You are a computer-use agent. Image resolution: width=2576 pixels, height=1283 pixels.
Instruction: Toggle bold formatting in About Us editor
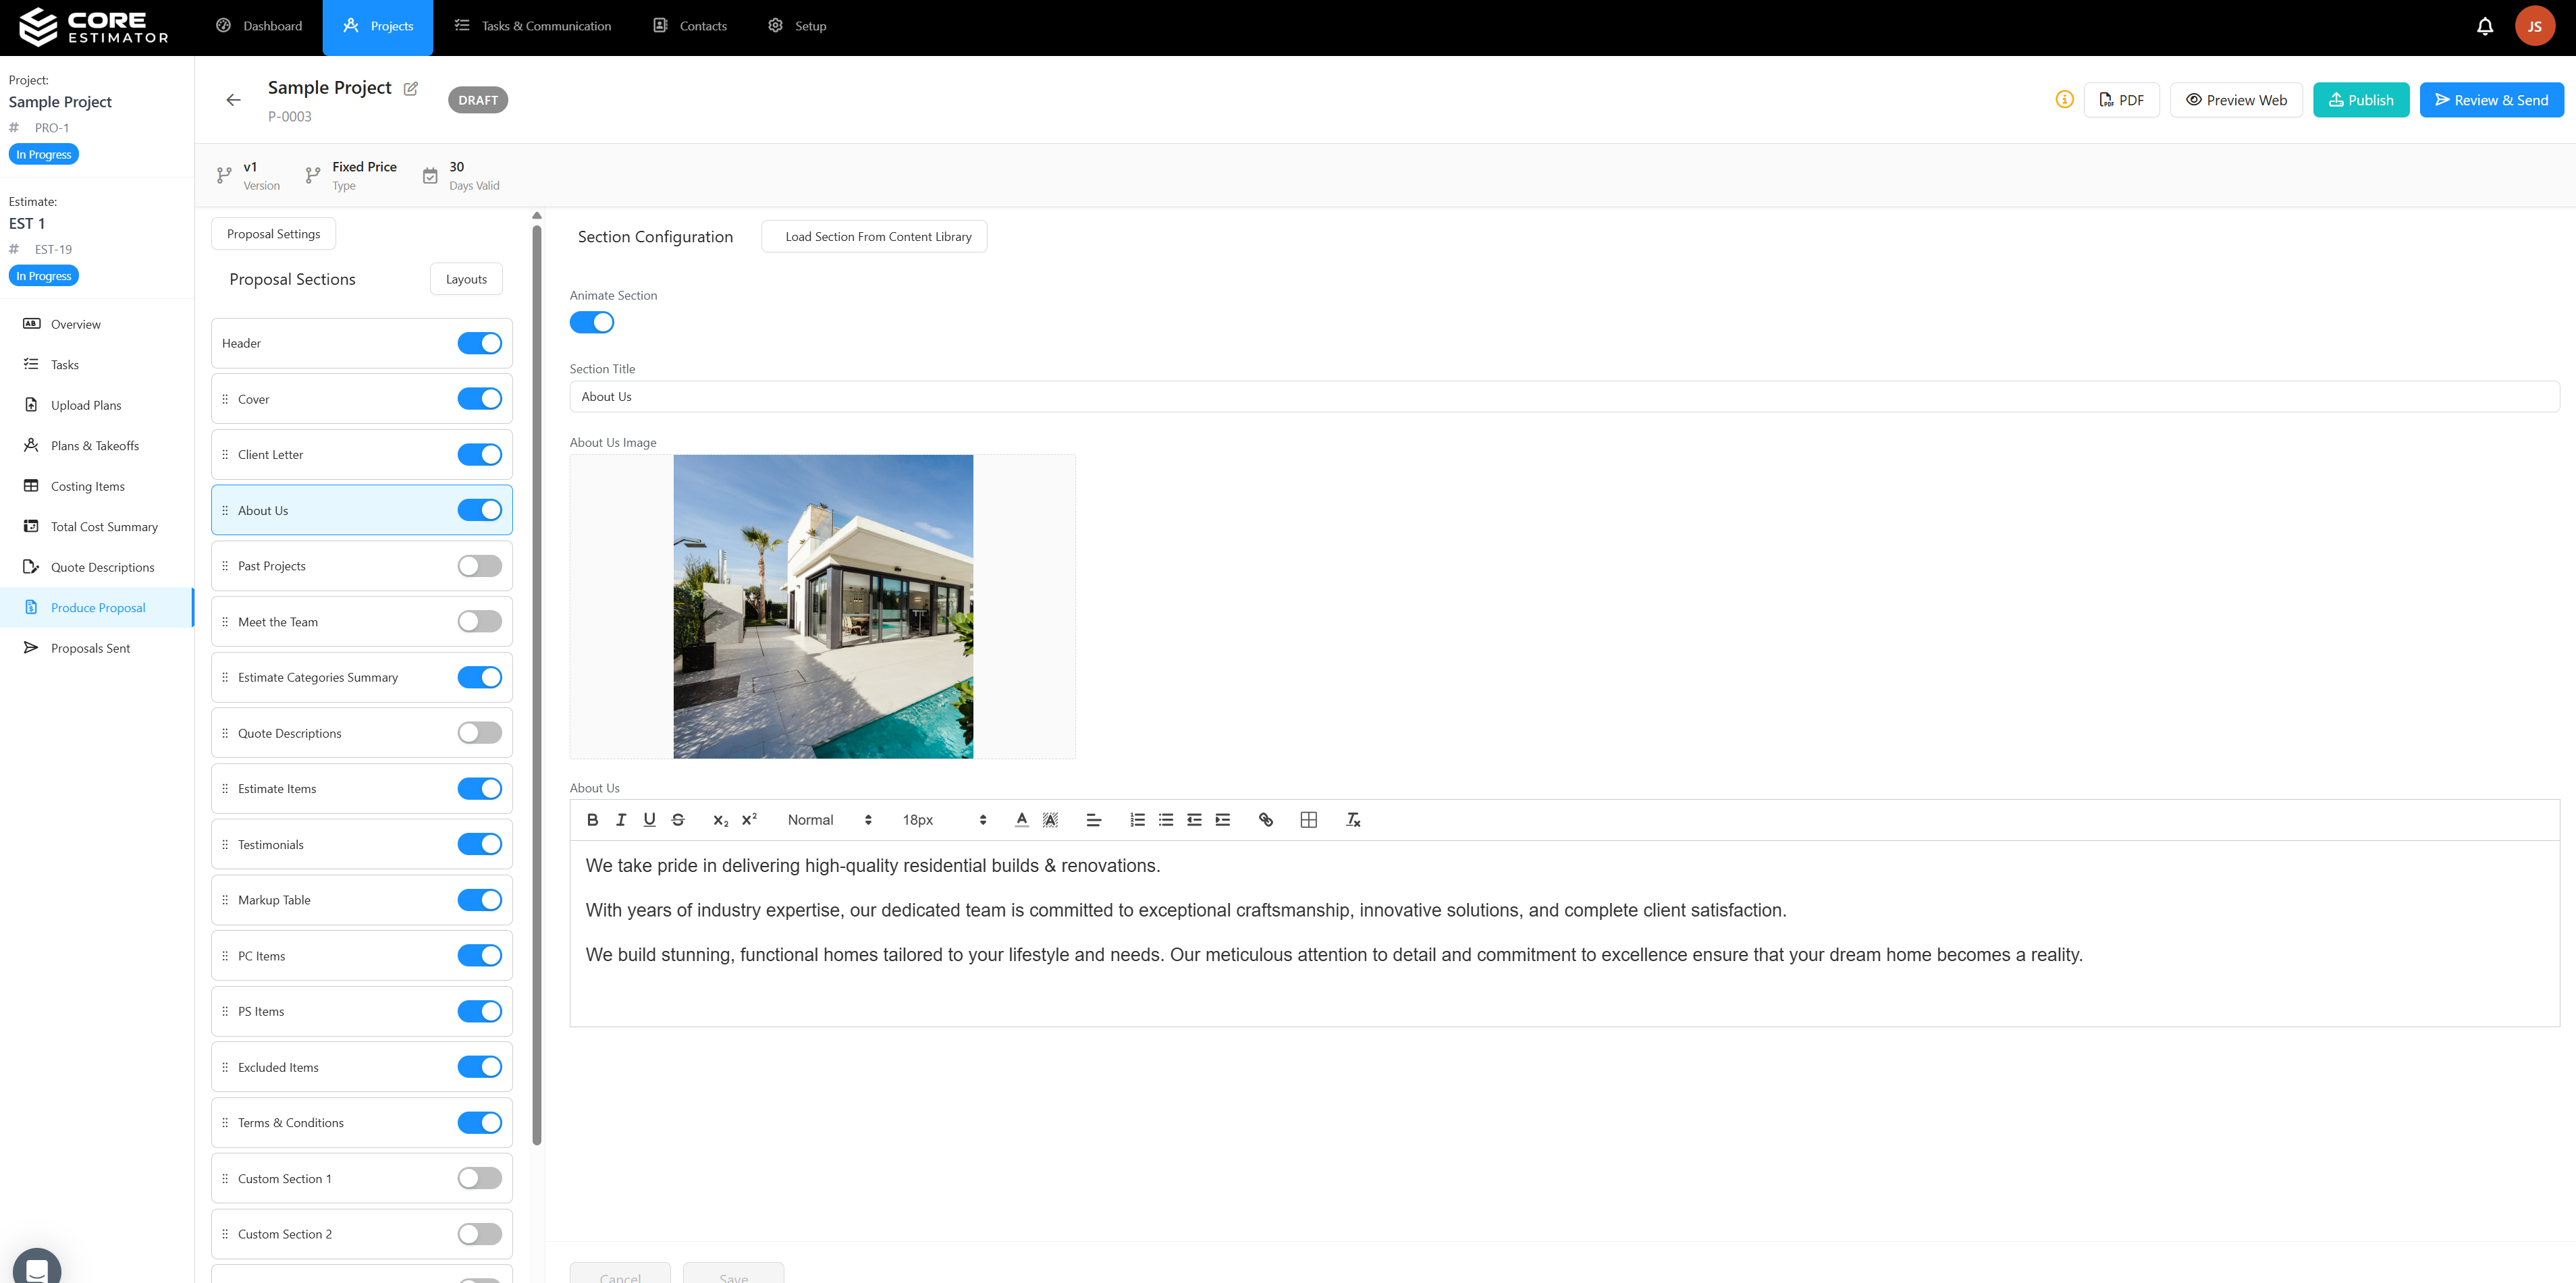click(592, 820)
